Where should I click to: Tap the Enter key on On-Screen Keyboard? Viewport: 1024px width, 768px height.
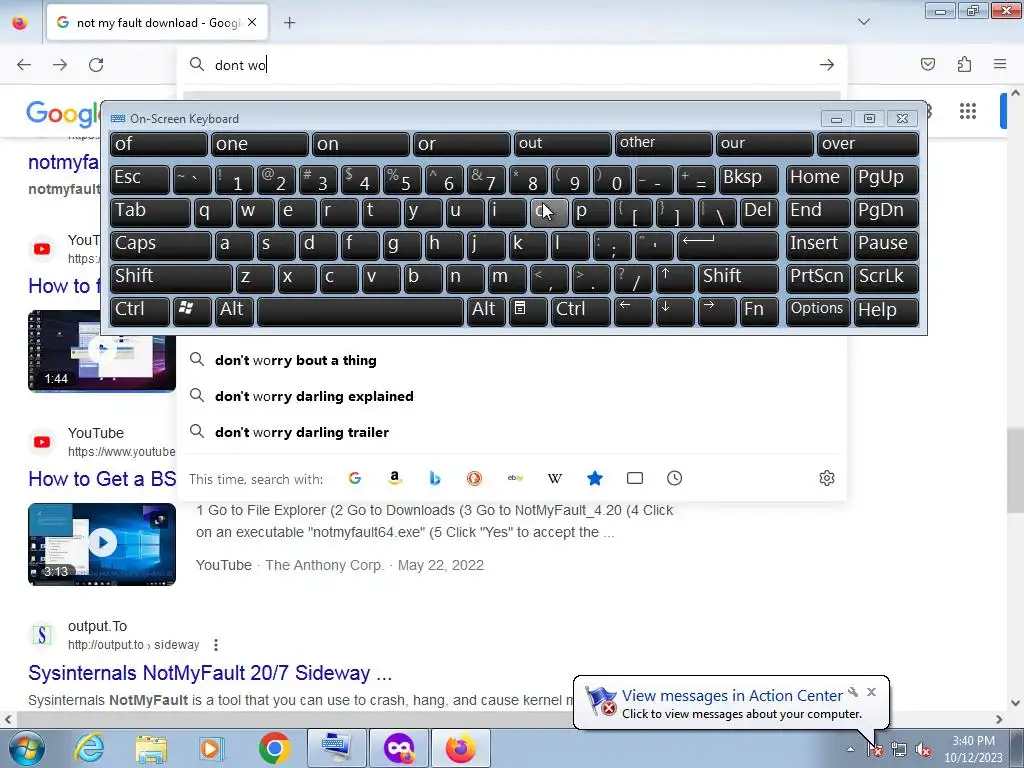point(728,244)
